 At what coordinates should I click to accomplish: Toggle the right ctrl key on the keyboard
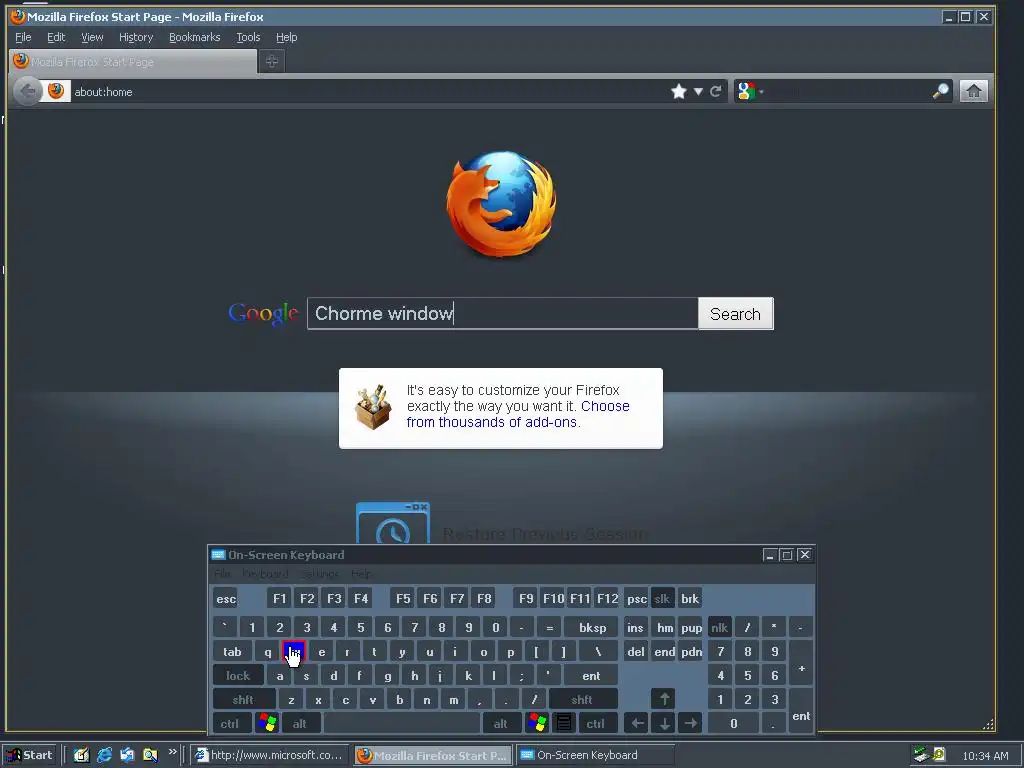point(596,724)
